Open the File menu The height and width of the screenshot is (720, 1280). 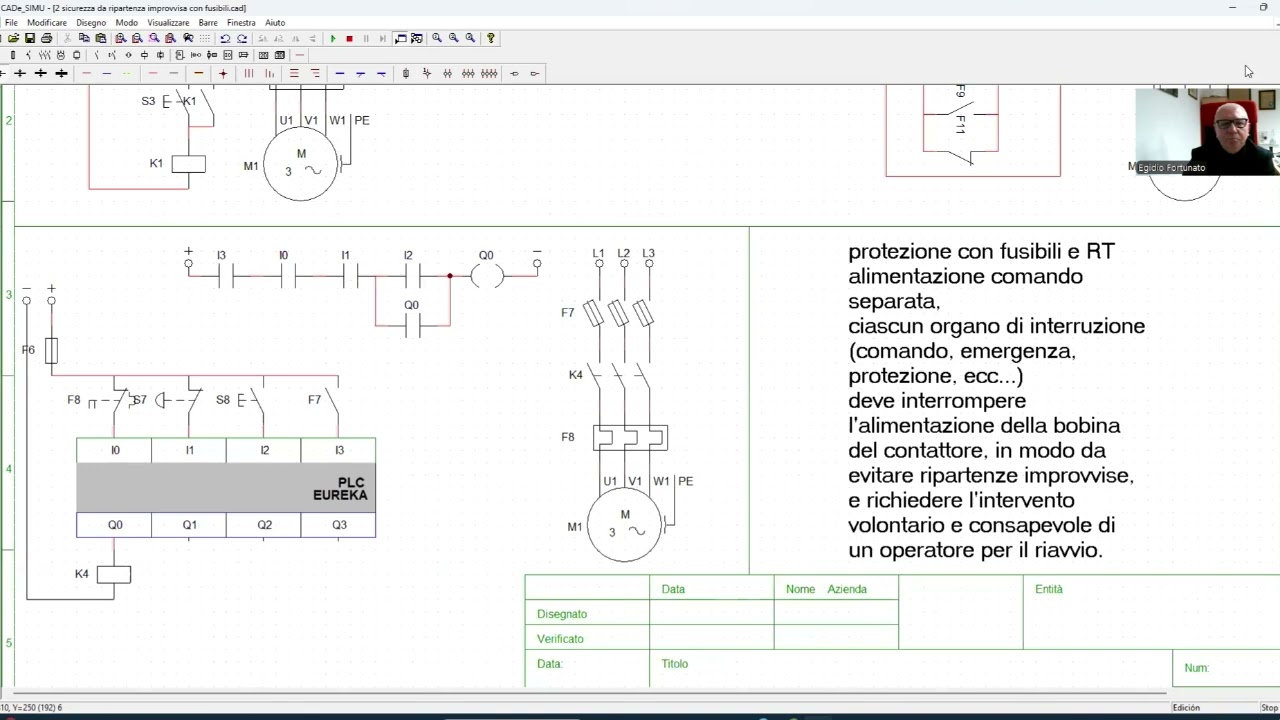[x=11, y=22]
